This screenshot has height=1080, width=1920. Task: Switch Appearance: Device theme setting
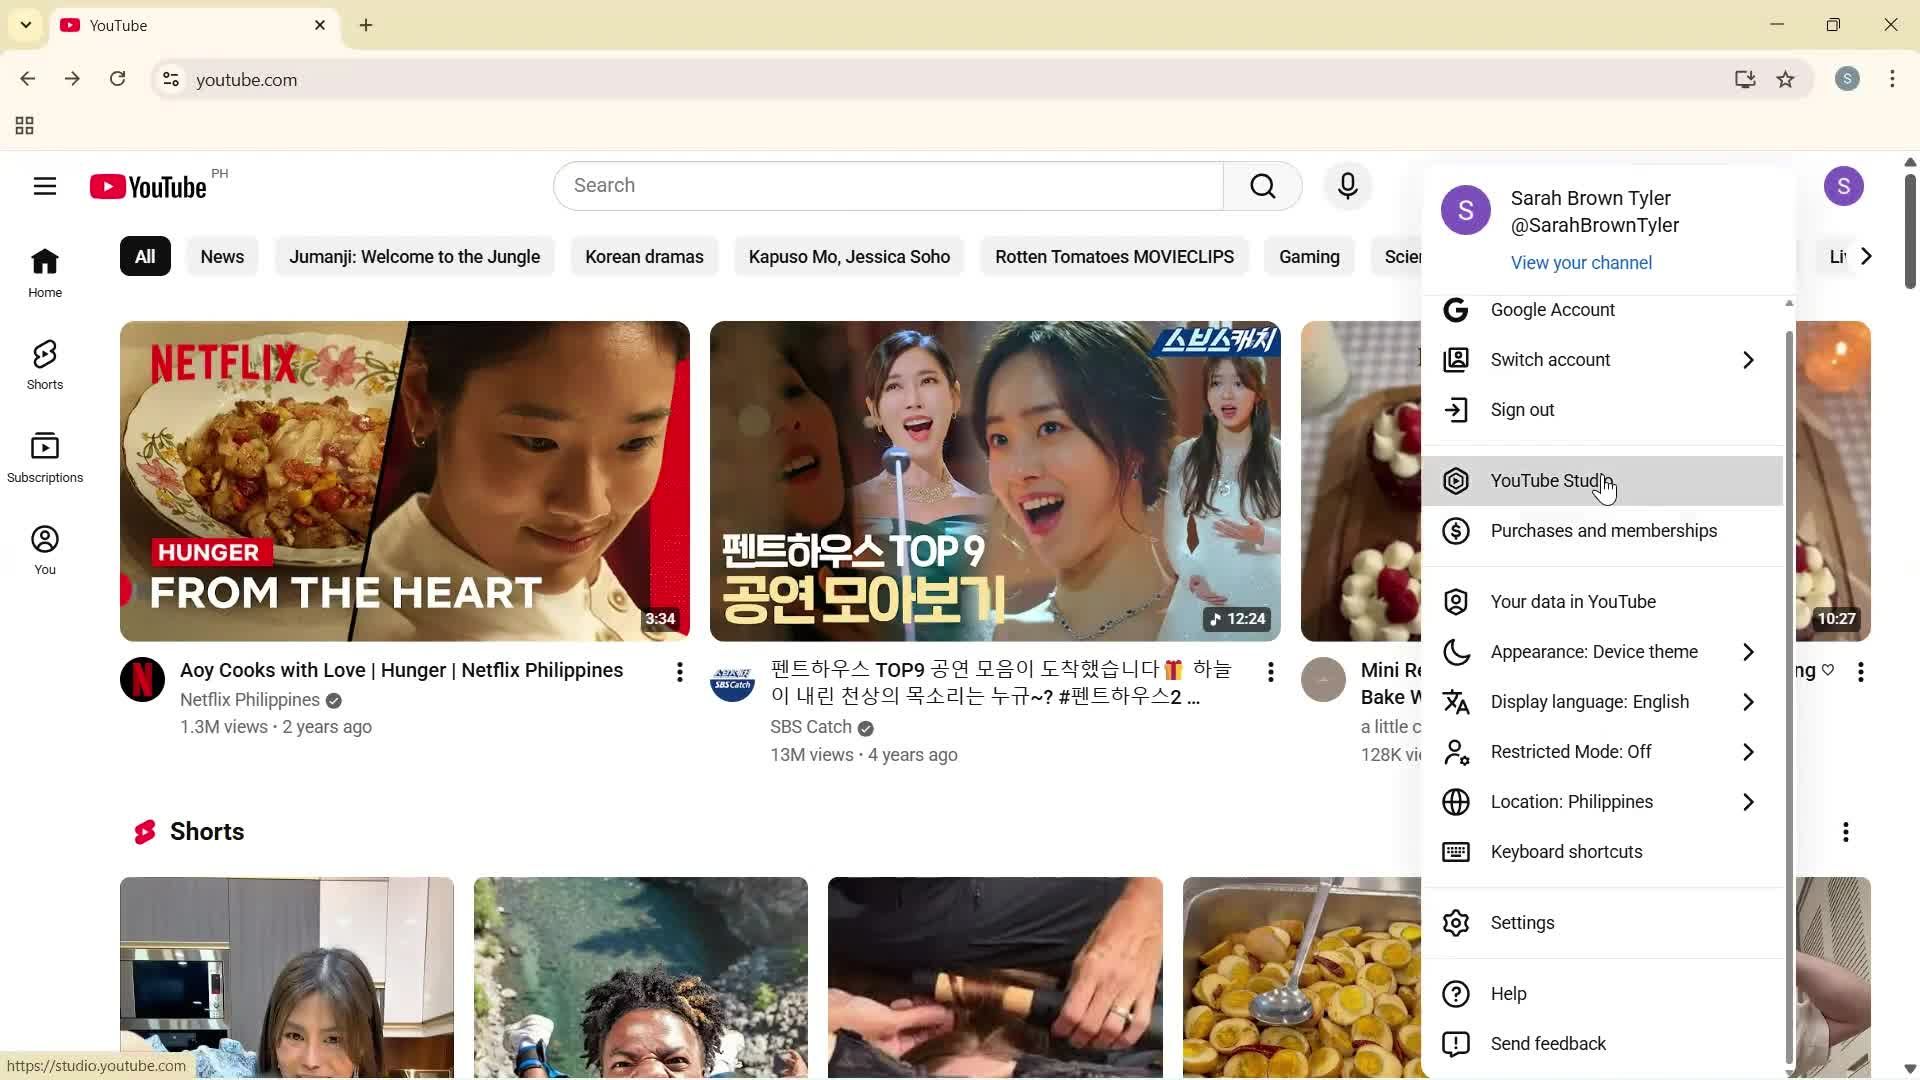pyautogui.click(x=1592, y=651)
